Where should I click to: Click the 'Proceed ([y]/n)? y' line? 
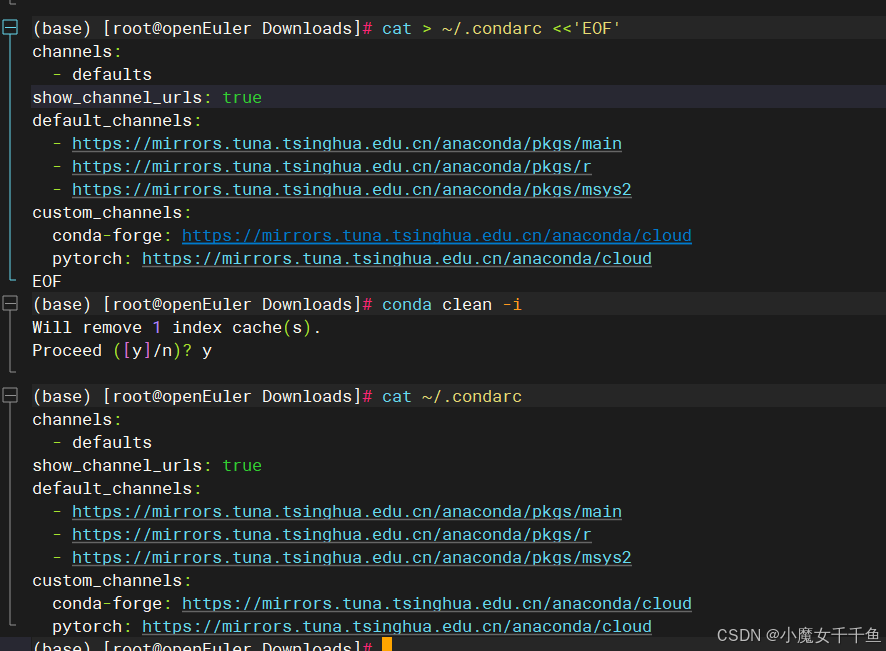(122, 351)
